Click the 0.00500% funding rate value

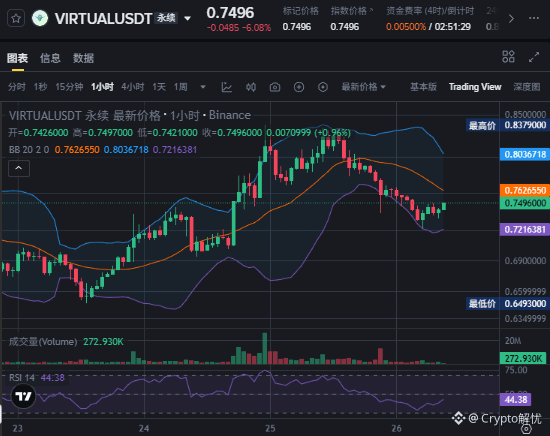point(406,27)
